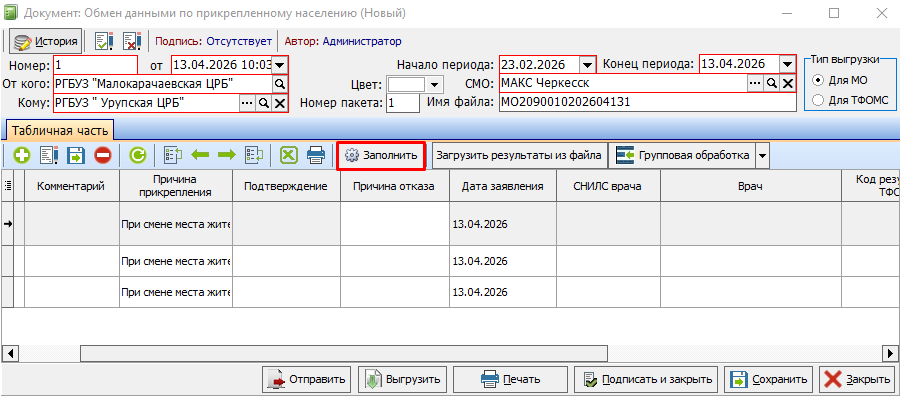901x399 pixels.
Task: Click Подписать и закрыть button
Action: click(x=646, y=379)
